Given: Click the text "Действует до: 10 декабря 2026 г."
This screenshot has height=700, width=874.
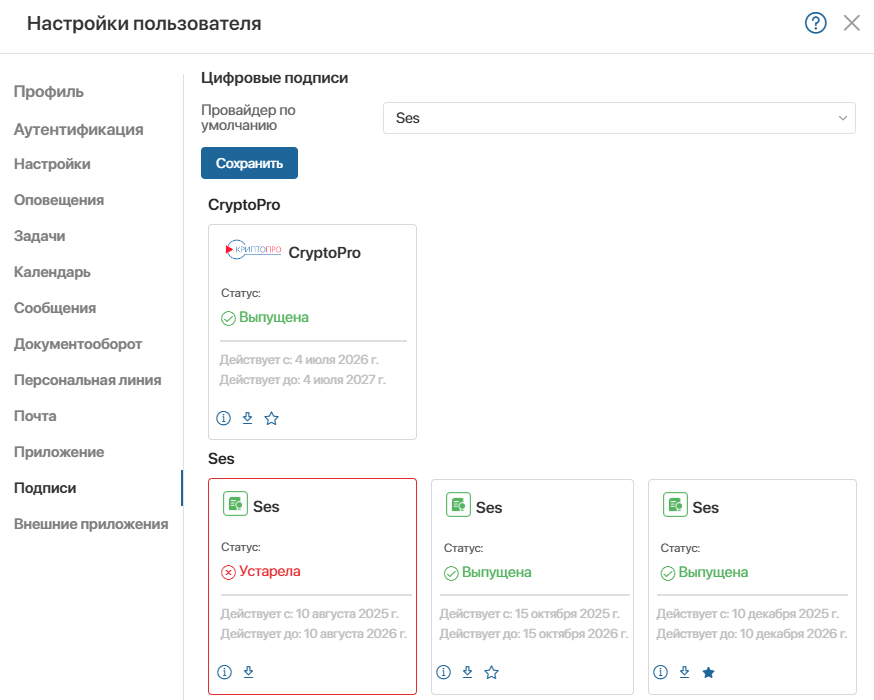Looking at the screenshot, I should 752,634.
